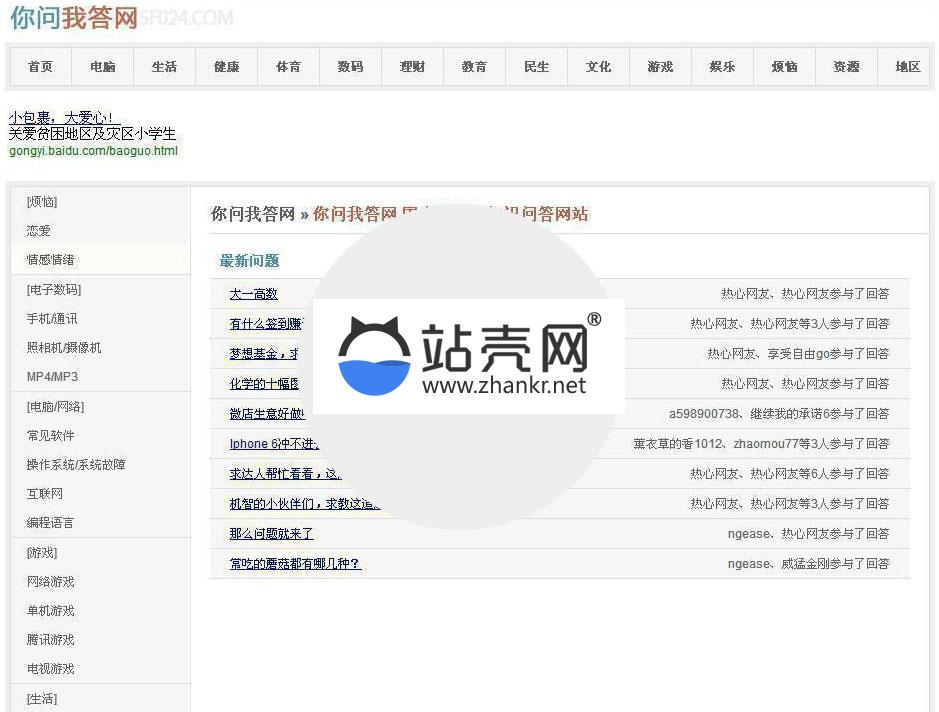Screen dimensions: 939x712
Task: Open the 首页 navigation item
Action: 41,66
